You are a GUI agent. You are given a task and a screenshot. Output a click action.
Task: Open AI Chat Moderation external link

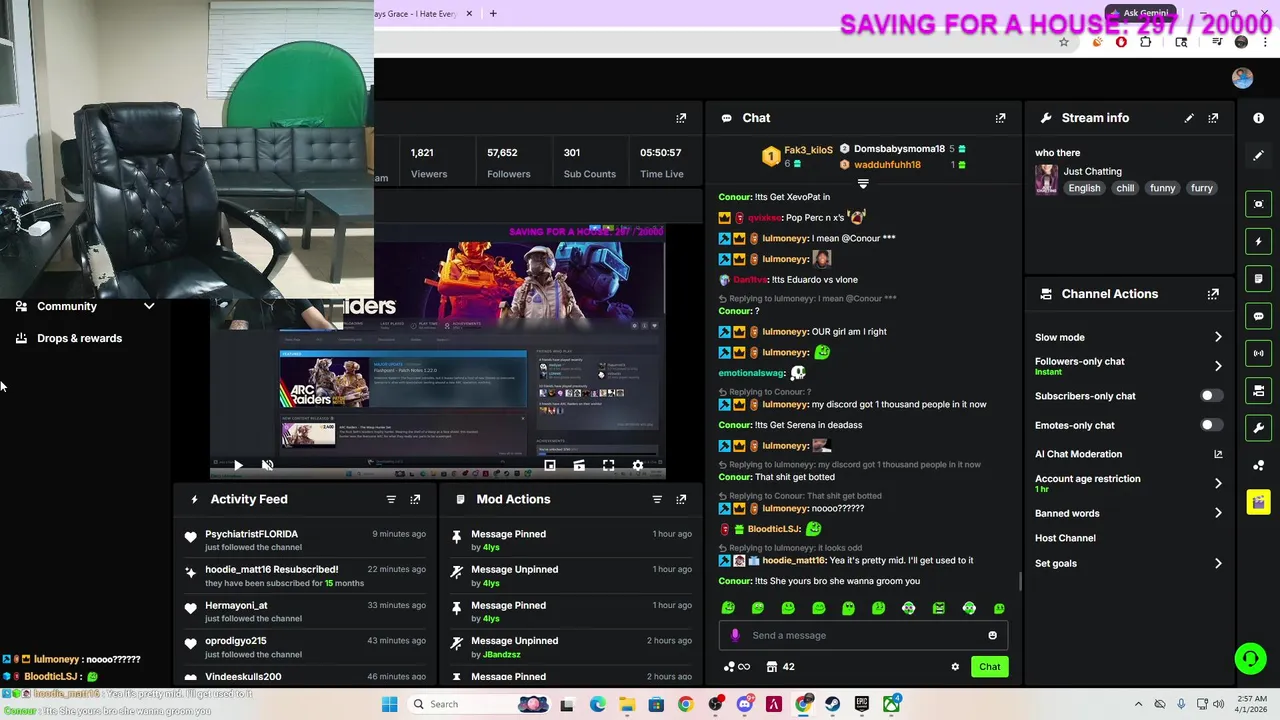pyautogui.click(x=1218, y=454)
